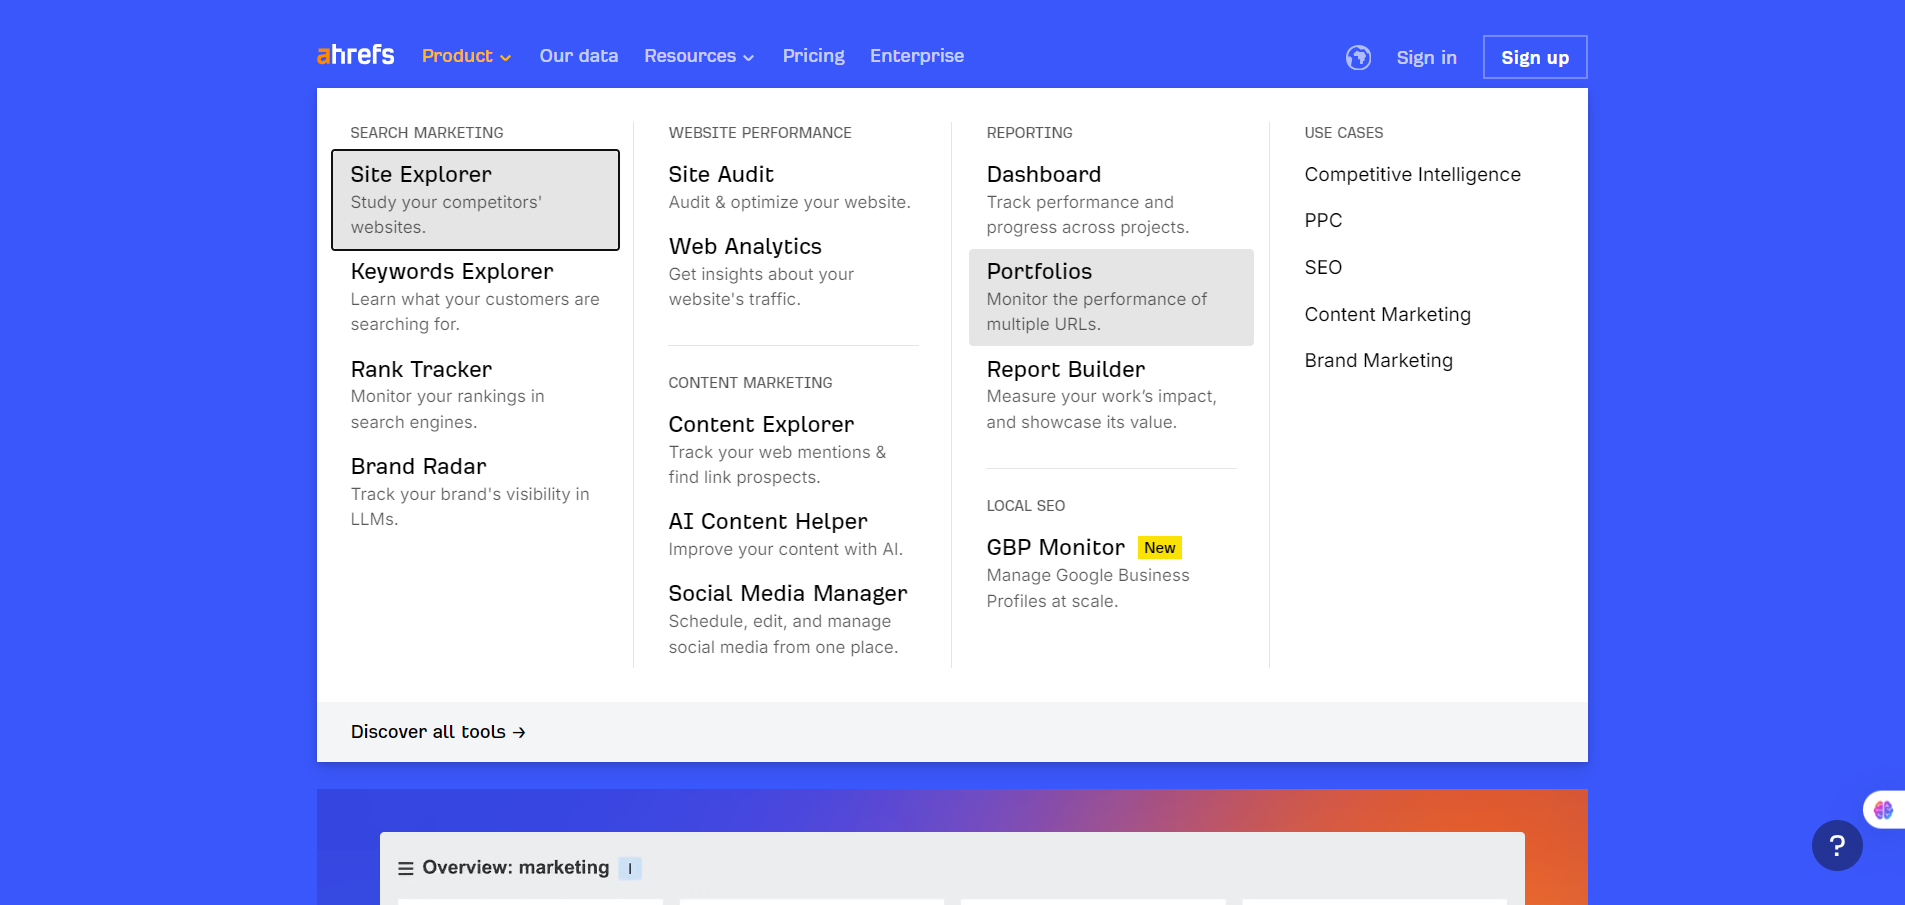Select the SEO use case
Screen dimensions: 1905x905
coord(1323,268)
